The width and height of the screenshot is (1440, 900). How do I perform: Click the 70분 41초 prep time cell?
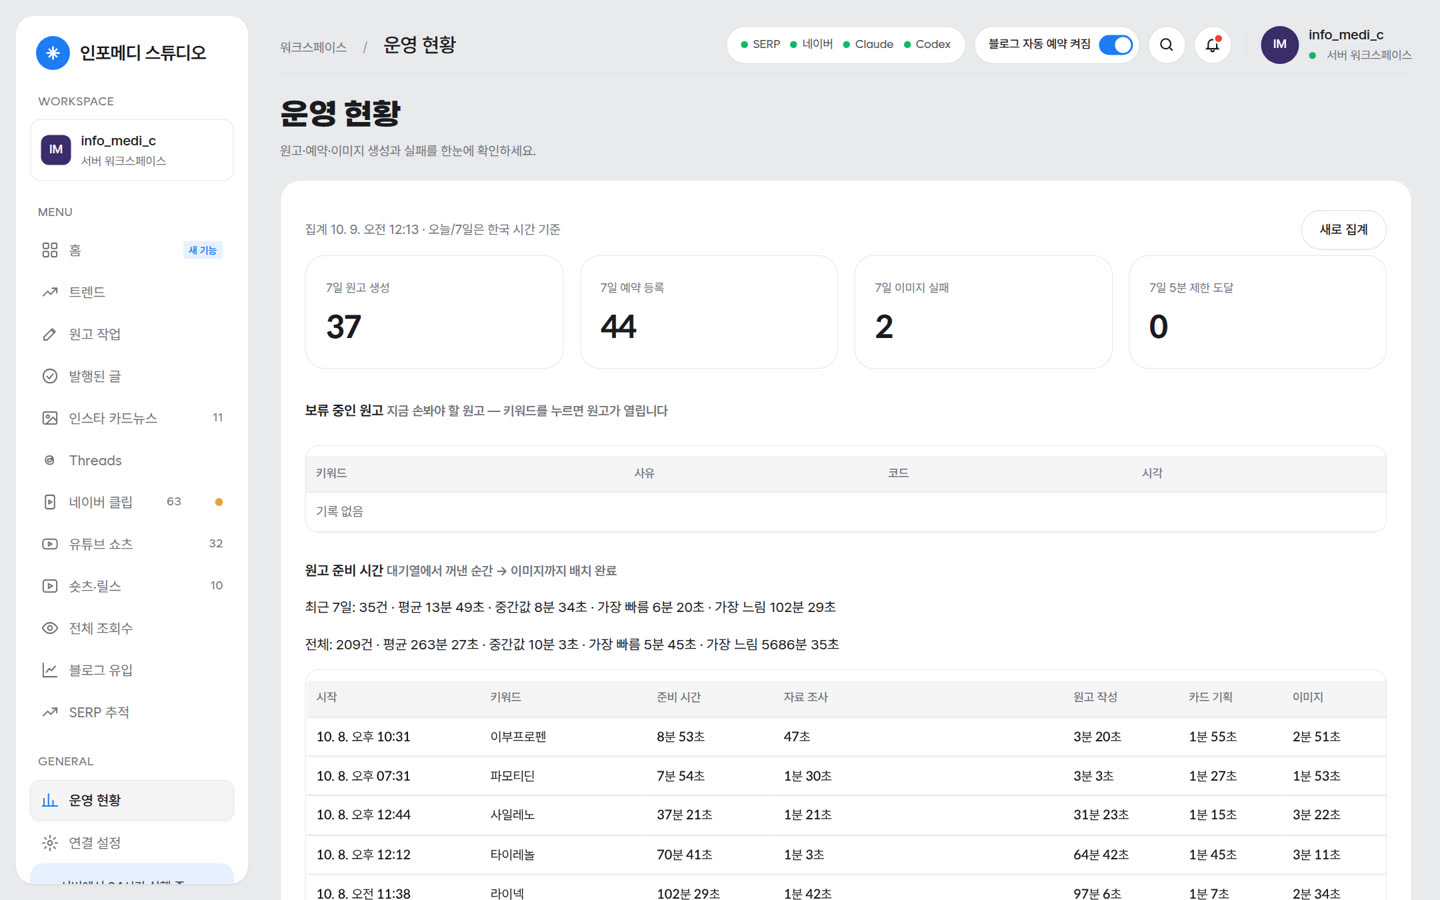[684, 855]
